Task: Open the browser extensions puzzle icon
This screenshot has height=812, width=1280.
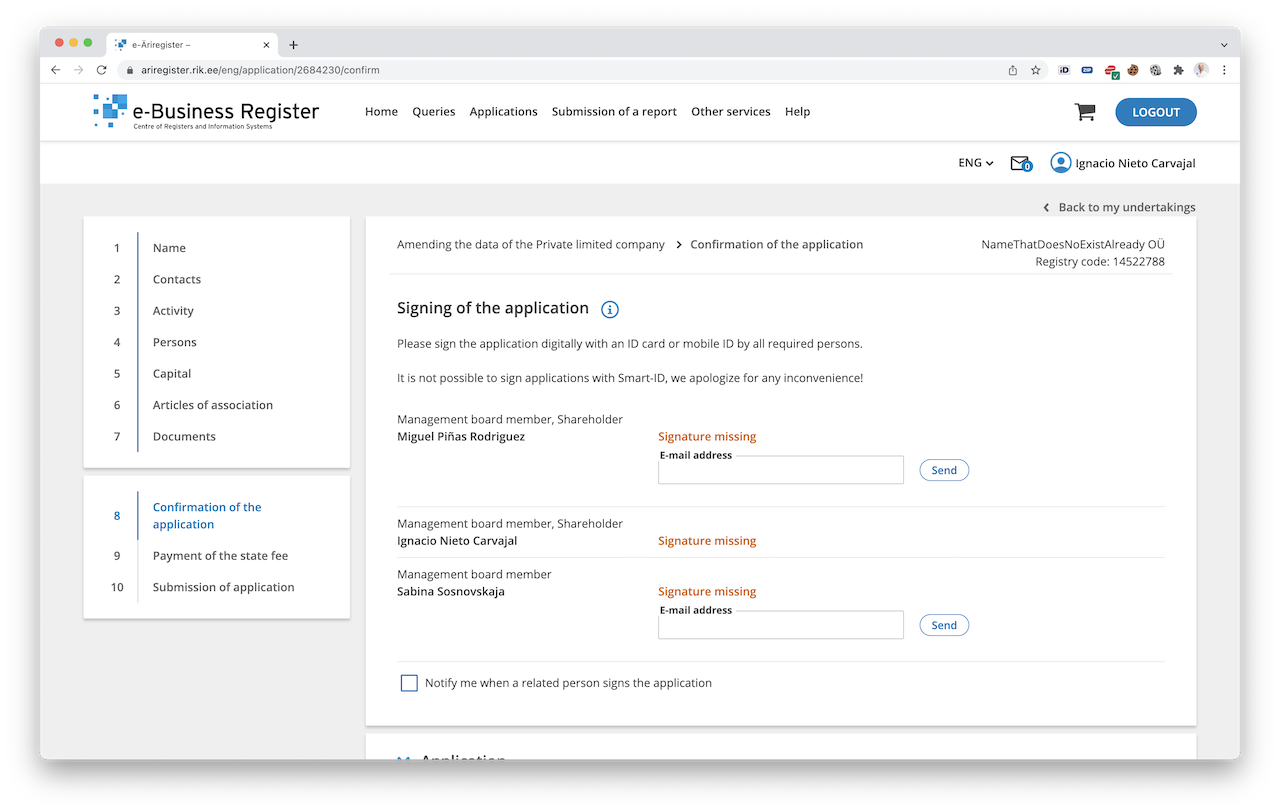Action: (1178, 70)
